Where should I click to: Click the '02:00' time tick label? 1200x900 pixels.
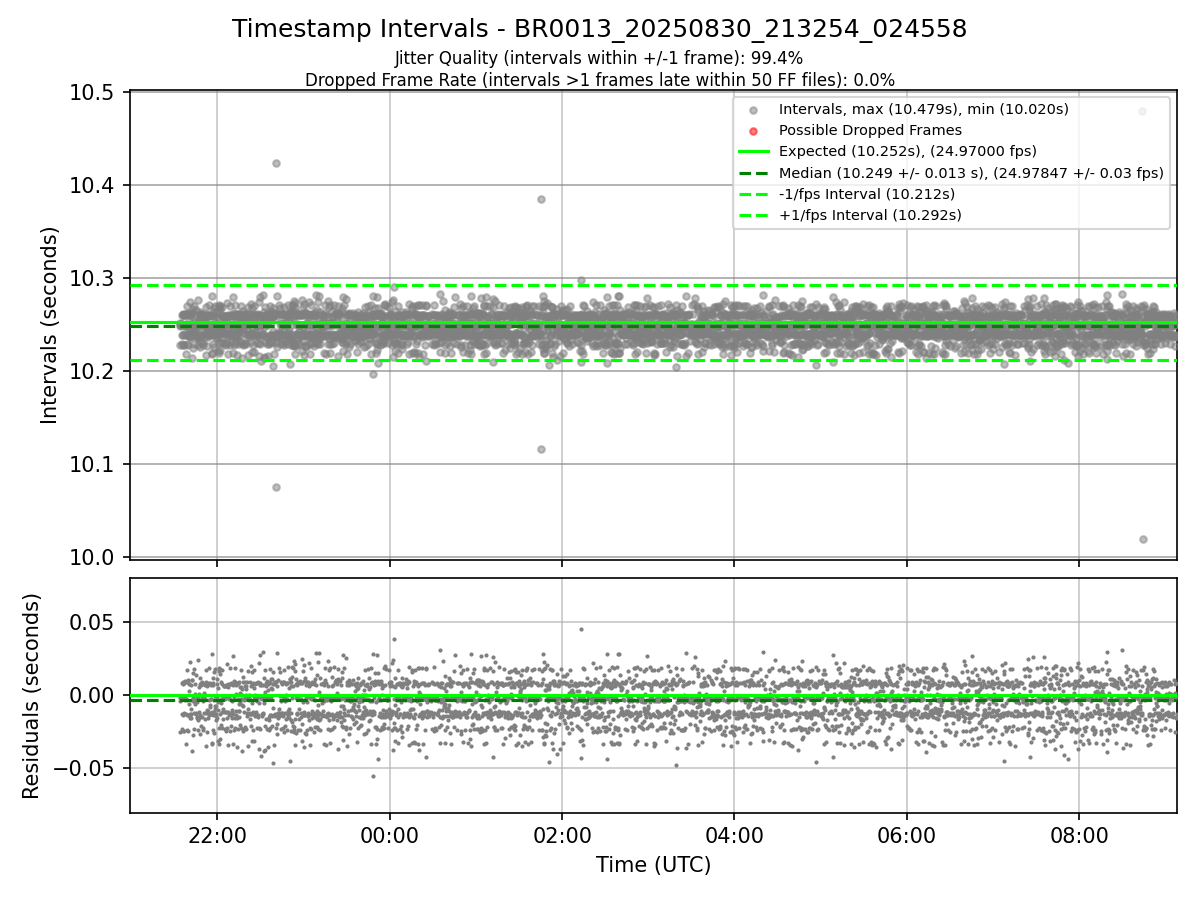pos(561,835)
